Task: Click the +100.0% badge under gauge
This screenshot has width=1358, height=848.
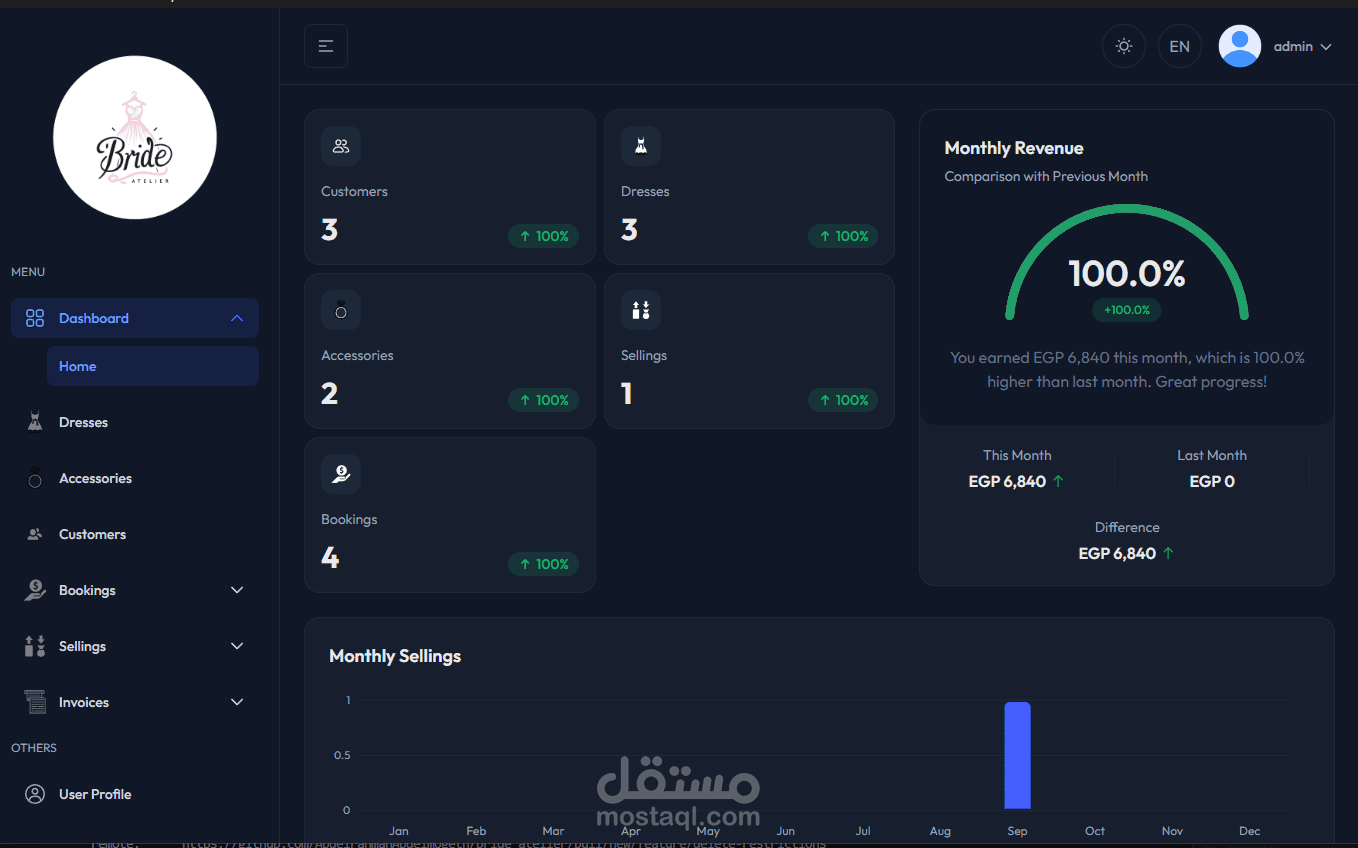Action: click(1127, 310)
